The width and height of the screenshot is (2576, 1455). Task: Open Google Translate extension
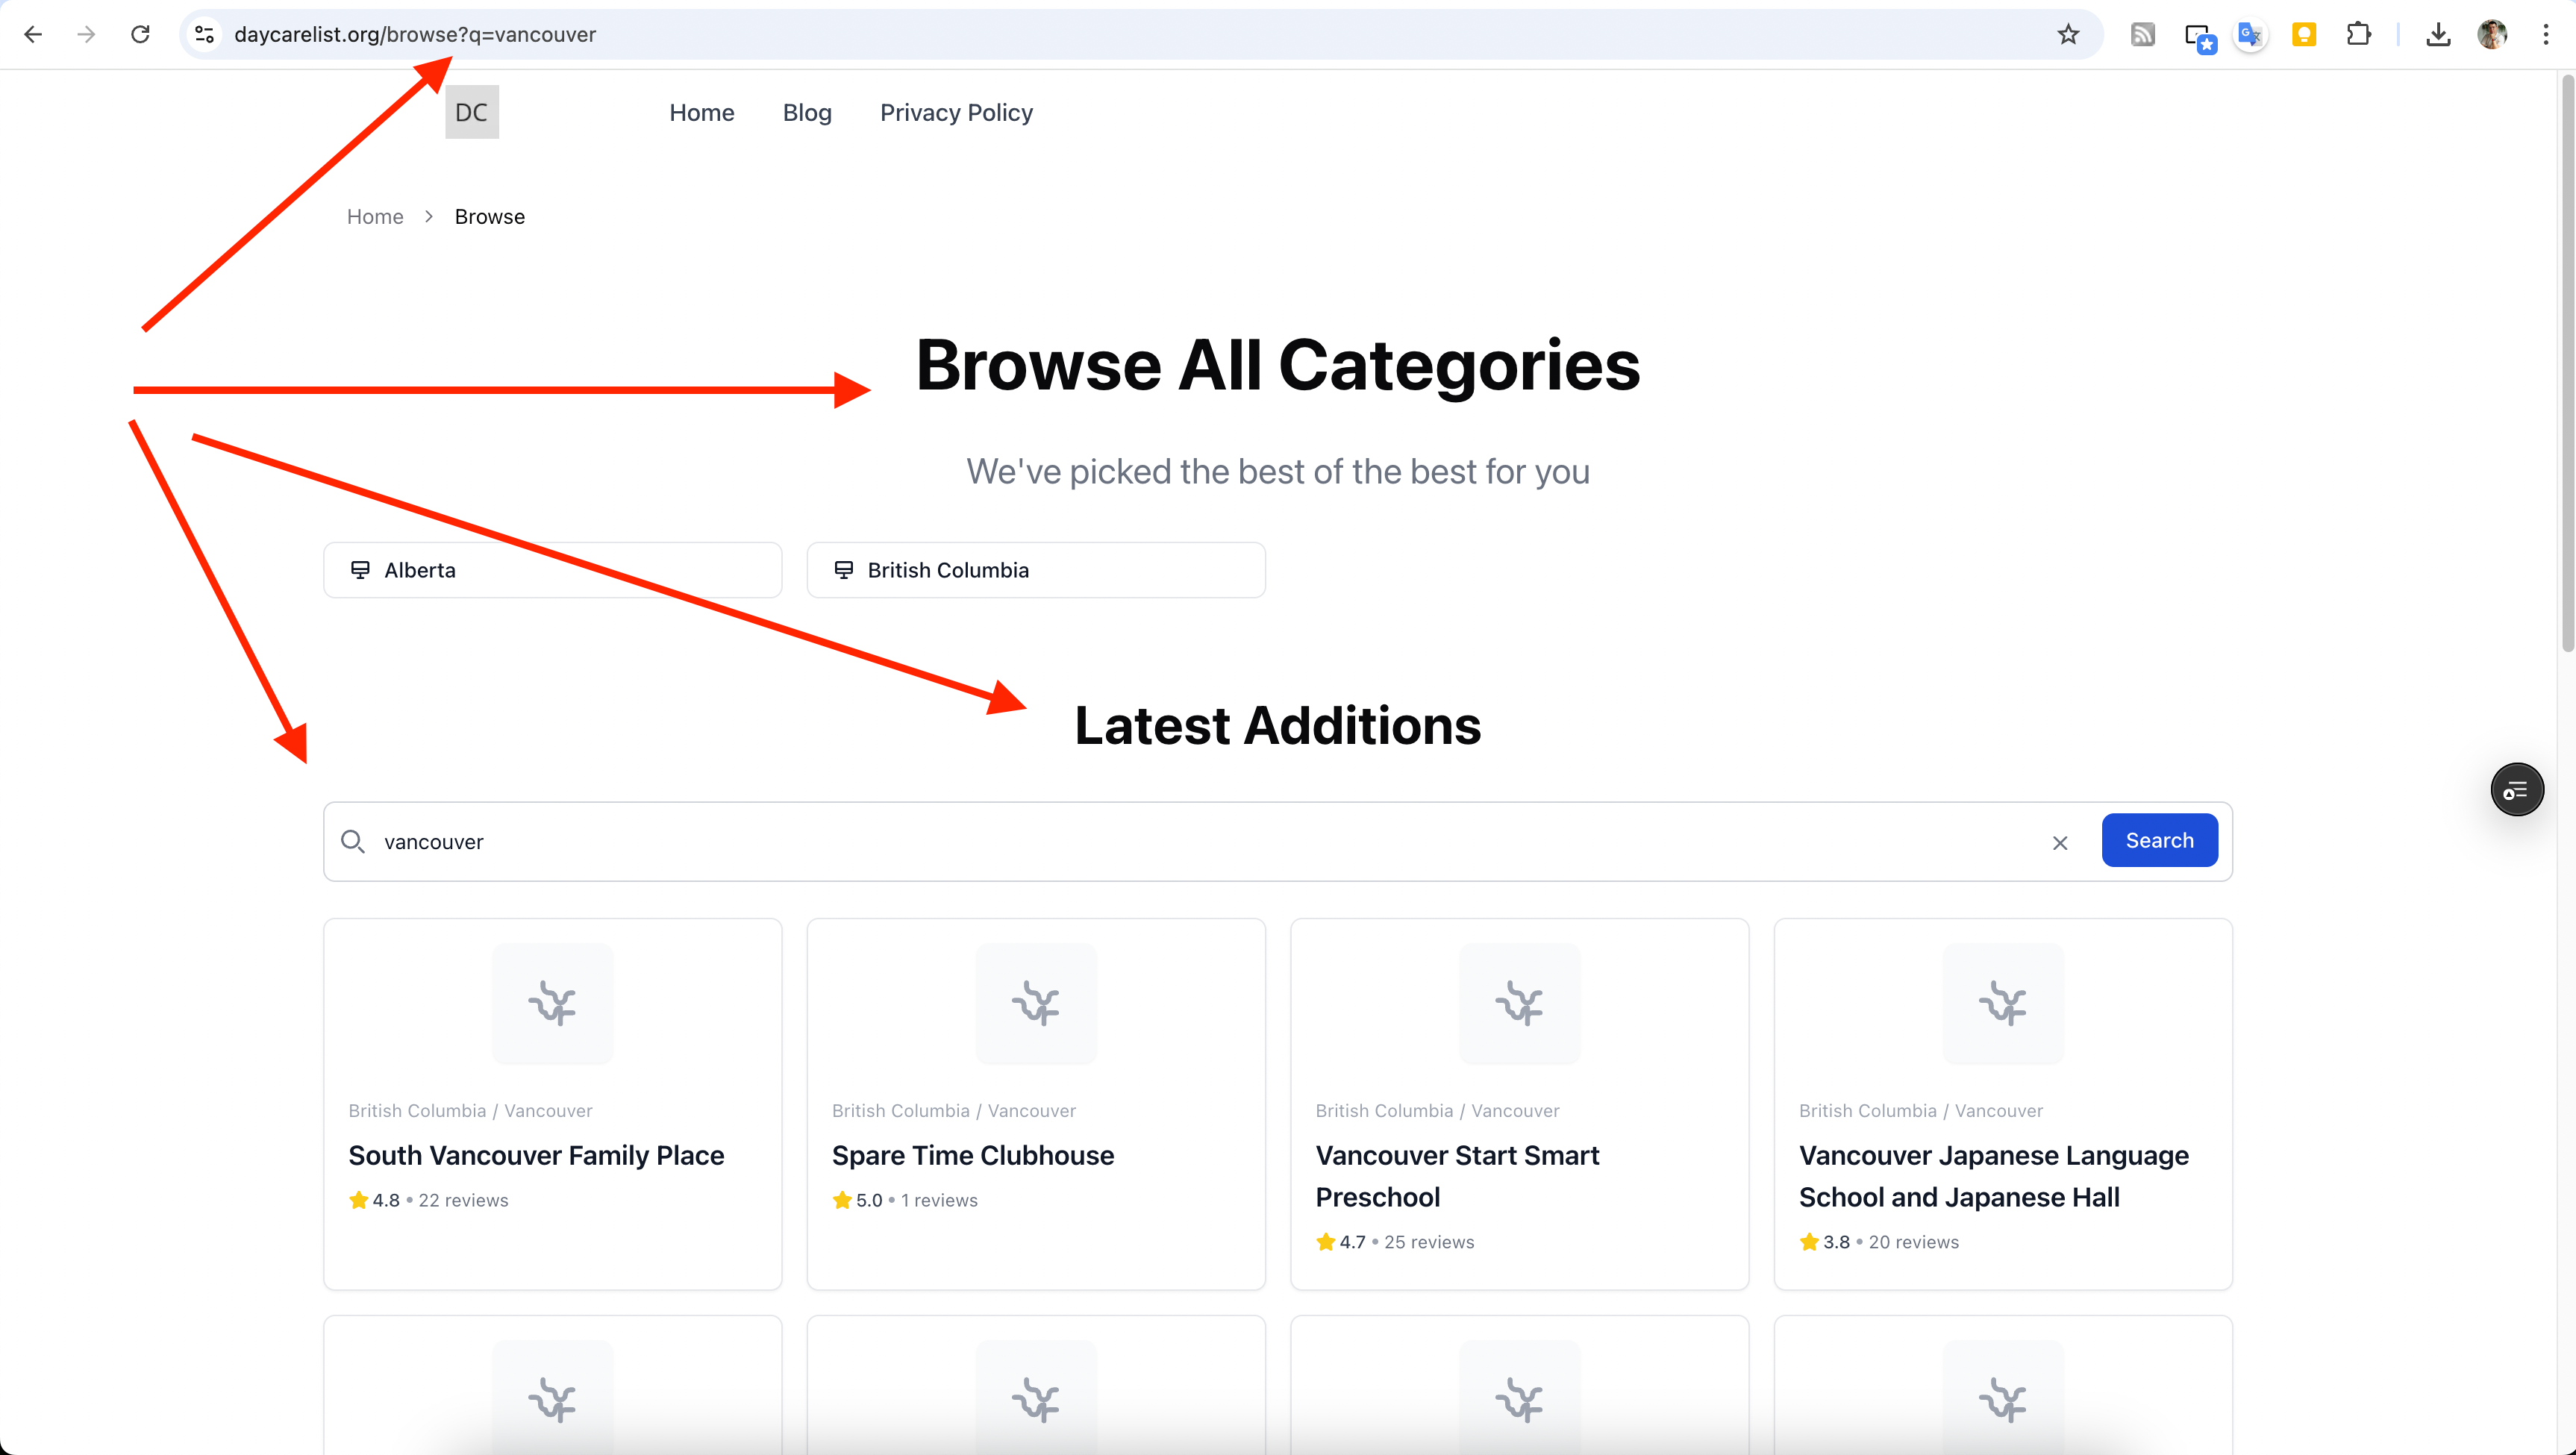tap(2250, 34)
